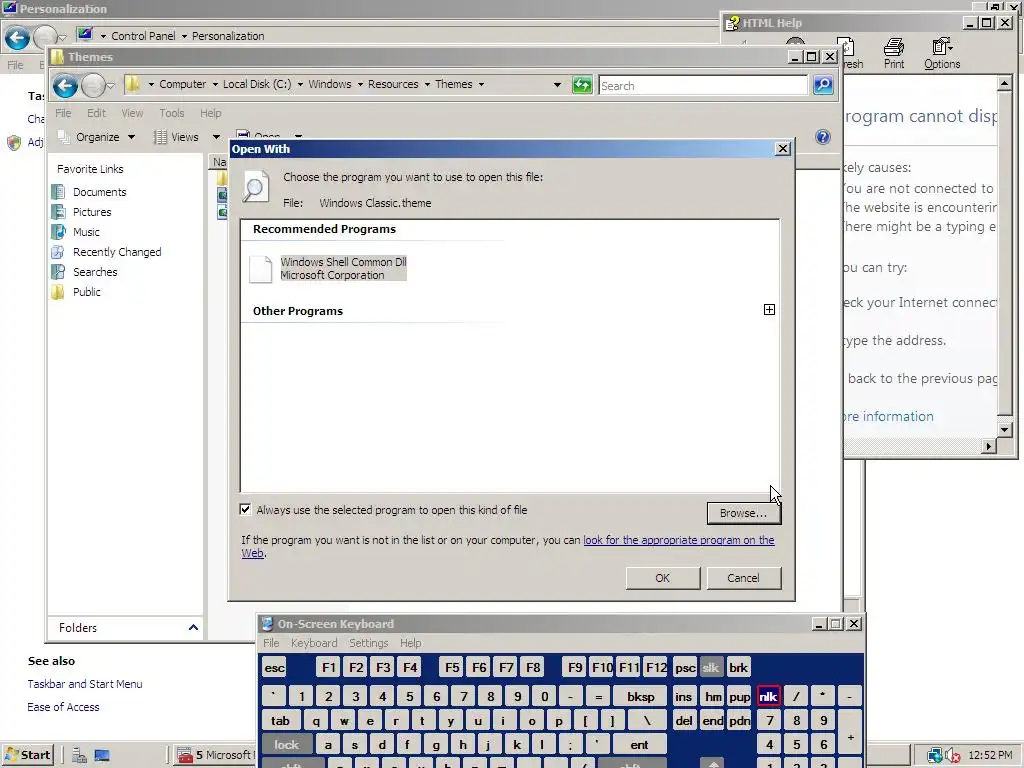
Task: Collapse the Folders pane arrow
Action: tap(193, 628)
